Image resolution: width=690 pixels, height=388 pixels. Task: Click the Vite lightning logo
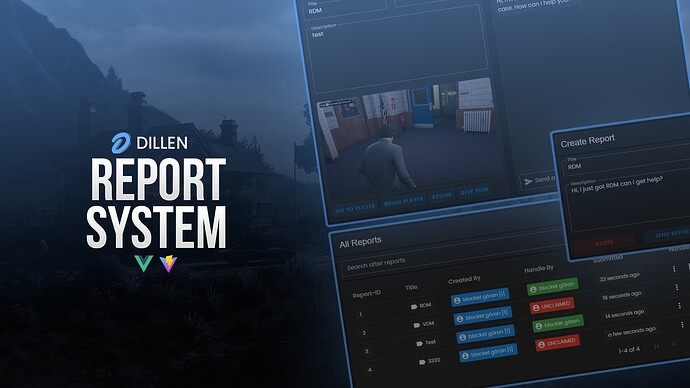(x=169, y=263)
